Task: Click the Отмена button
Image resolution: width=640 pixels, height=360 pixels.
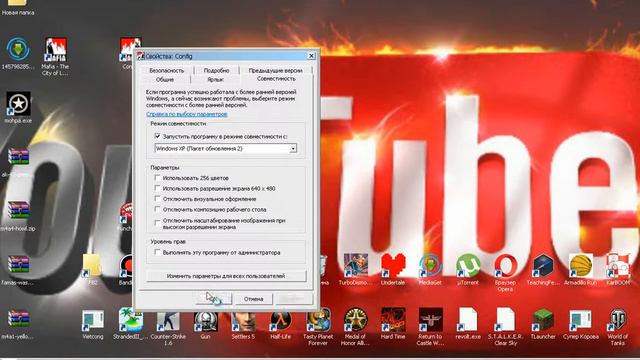Action: coord(253,299)
